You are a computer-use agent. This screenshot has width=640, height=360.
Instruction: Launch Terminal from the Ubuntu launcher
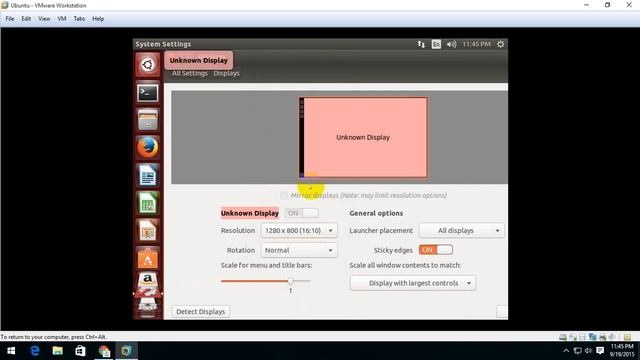[x=148, y=93]
